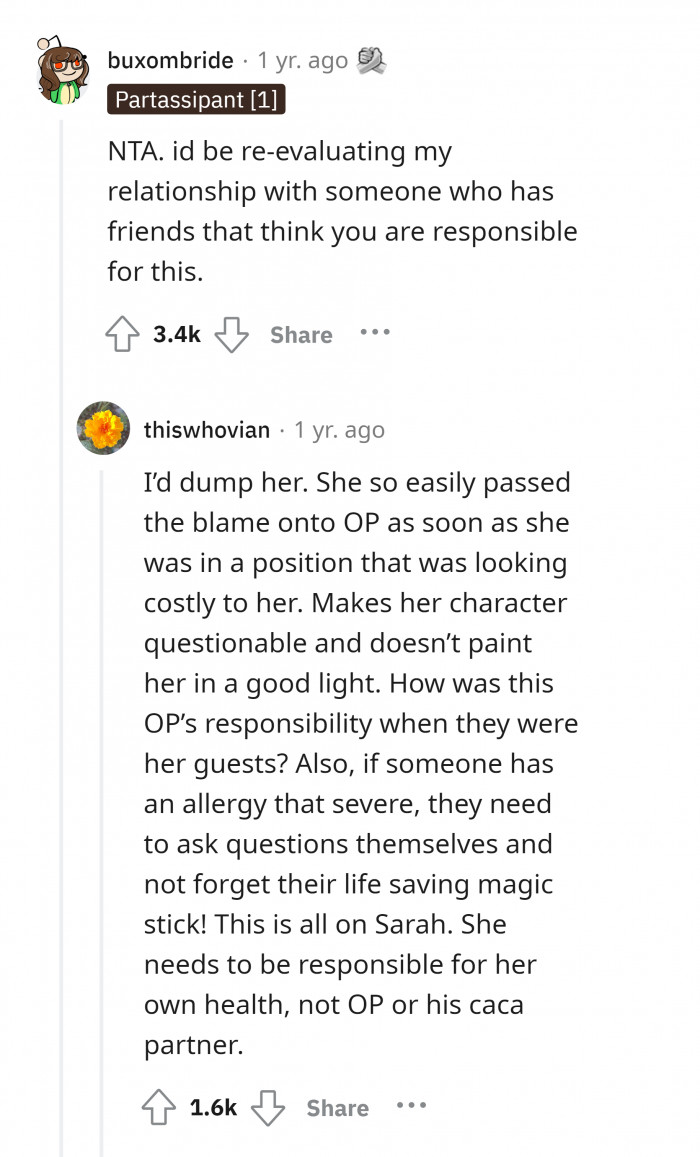Upvote buxombride's comment

122,334
